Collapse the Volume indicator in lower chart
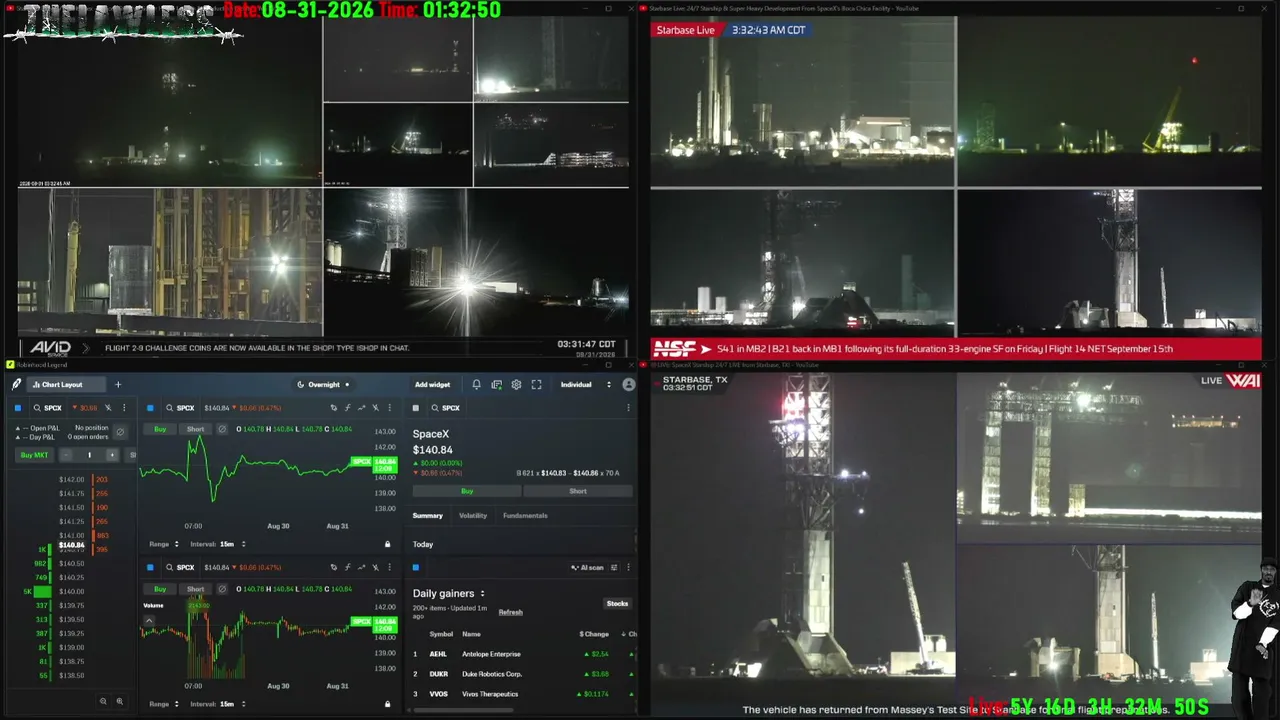The height and width of the screenshot is (720, 1280). click(149, 620)
